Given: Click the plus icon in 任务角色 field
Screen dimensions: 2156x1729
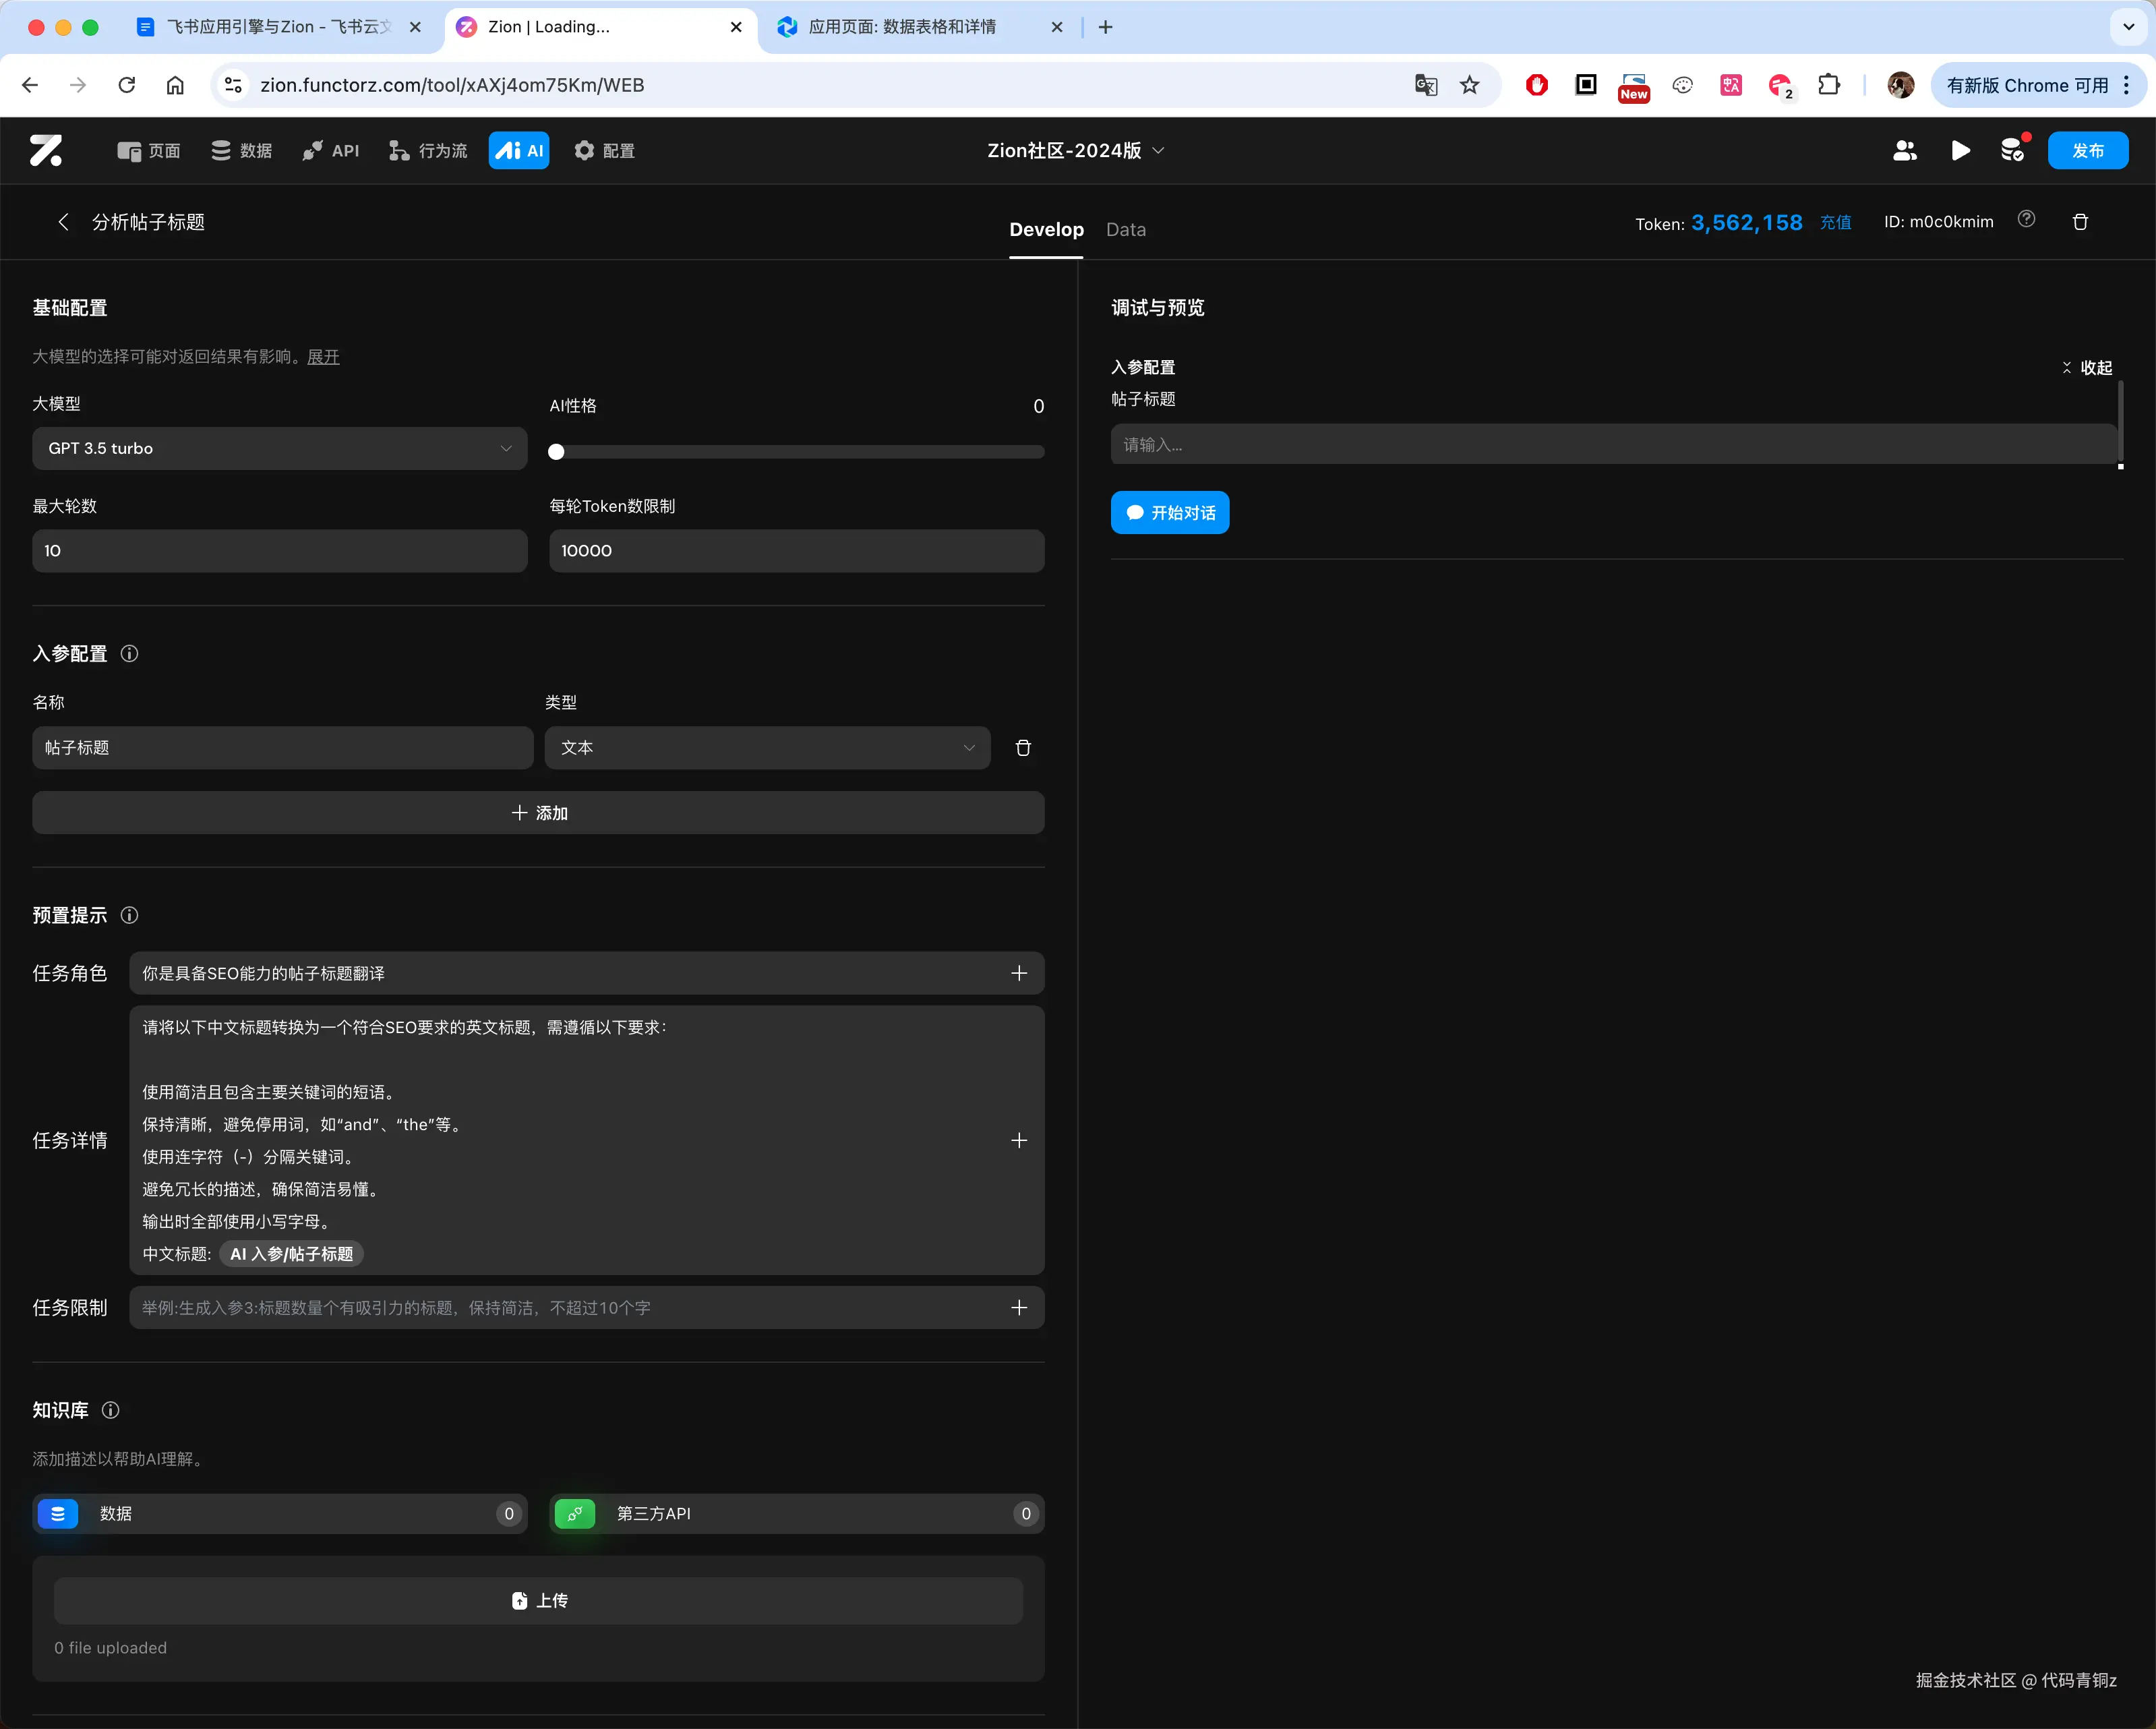Looking at the screenshot, I should 1018,973.
